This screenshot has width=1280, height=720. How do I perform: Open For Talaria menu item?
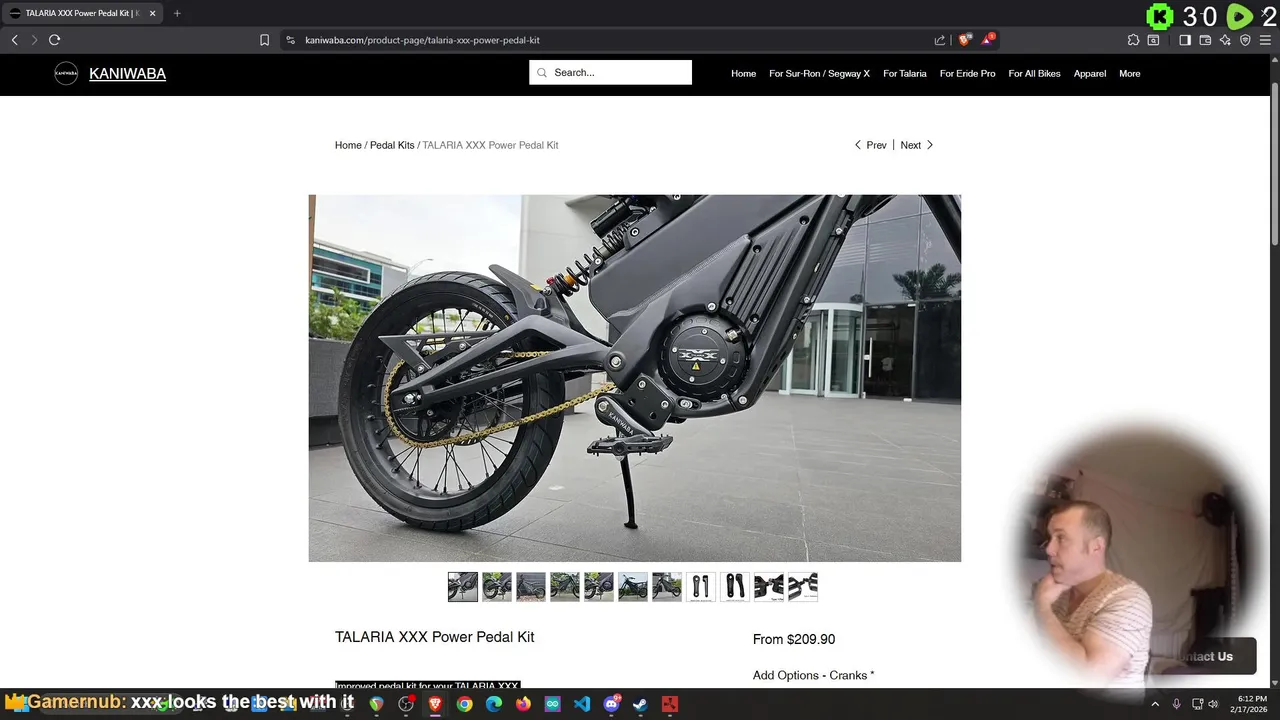(905, 74)
